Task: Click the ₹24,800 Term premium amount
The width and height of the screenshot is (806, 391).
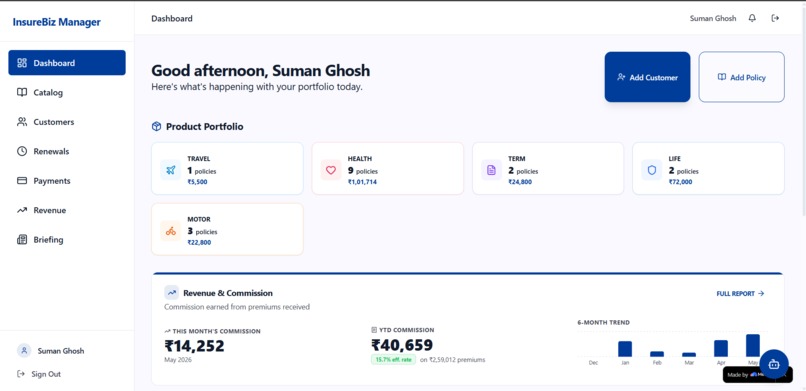Action: click(520, 182)
